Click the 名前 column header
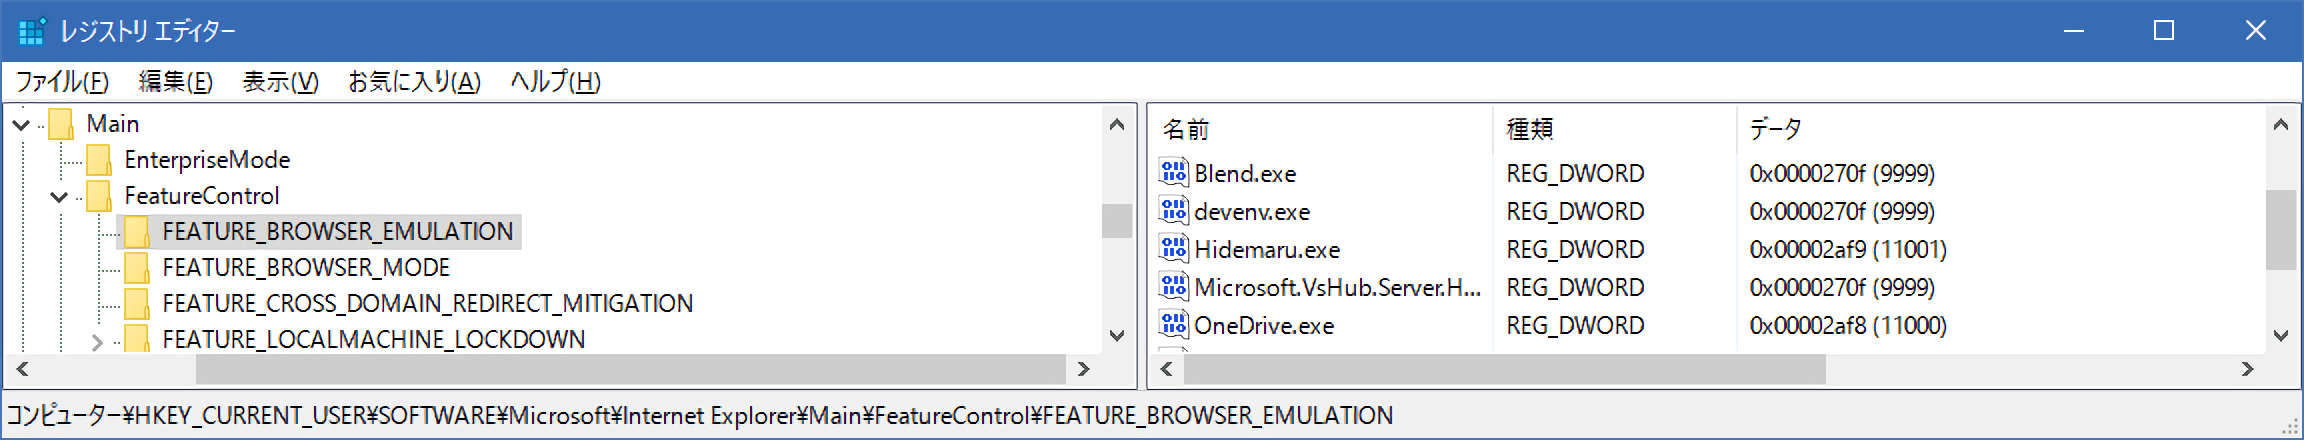The width and height of the screenshot is (2304, 440). tap(1186, 129)
